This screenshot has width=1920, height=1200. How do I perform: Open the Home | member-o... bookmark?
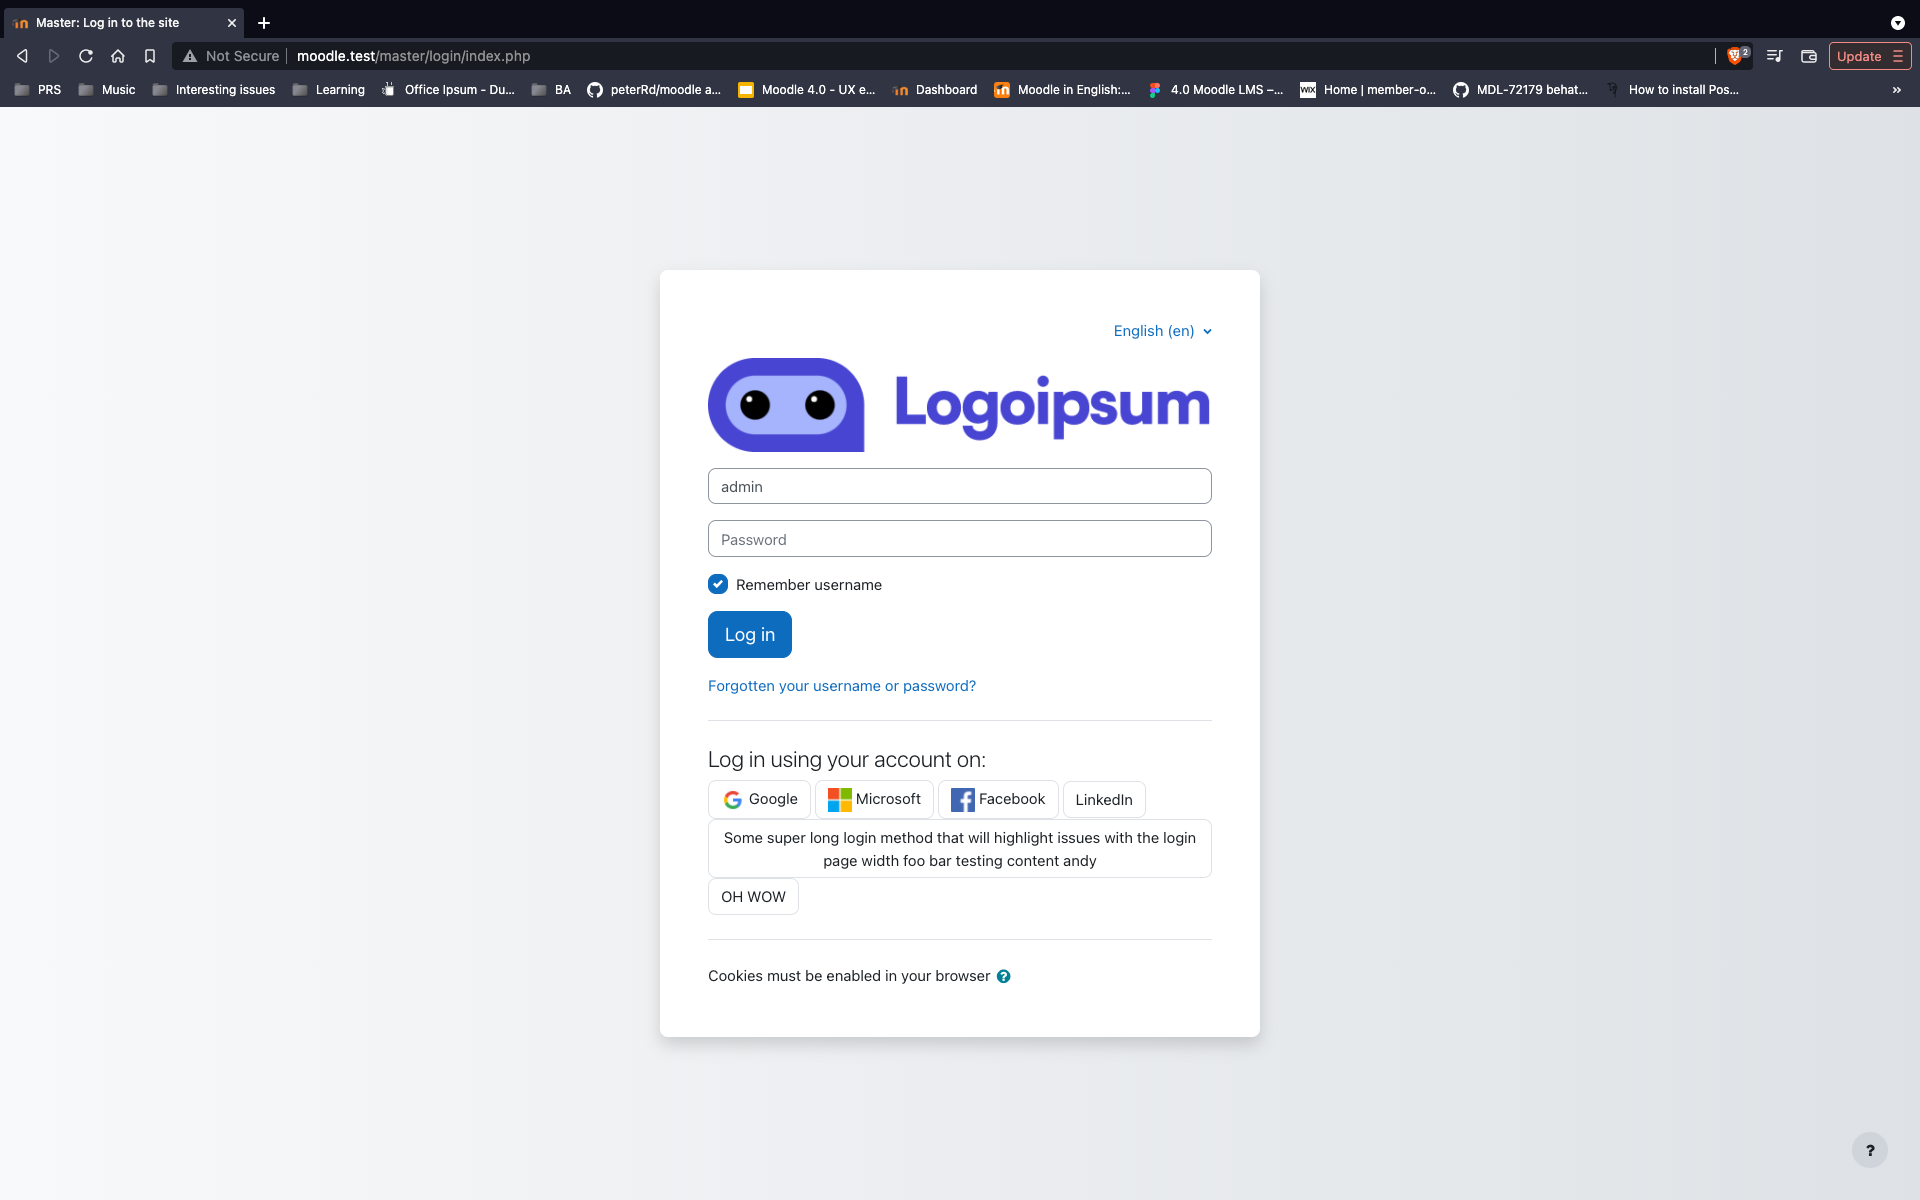coord(1368,90)
